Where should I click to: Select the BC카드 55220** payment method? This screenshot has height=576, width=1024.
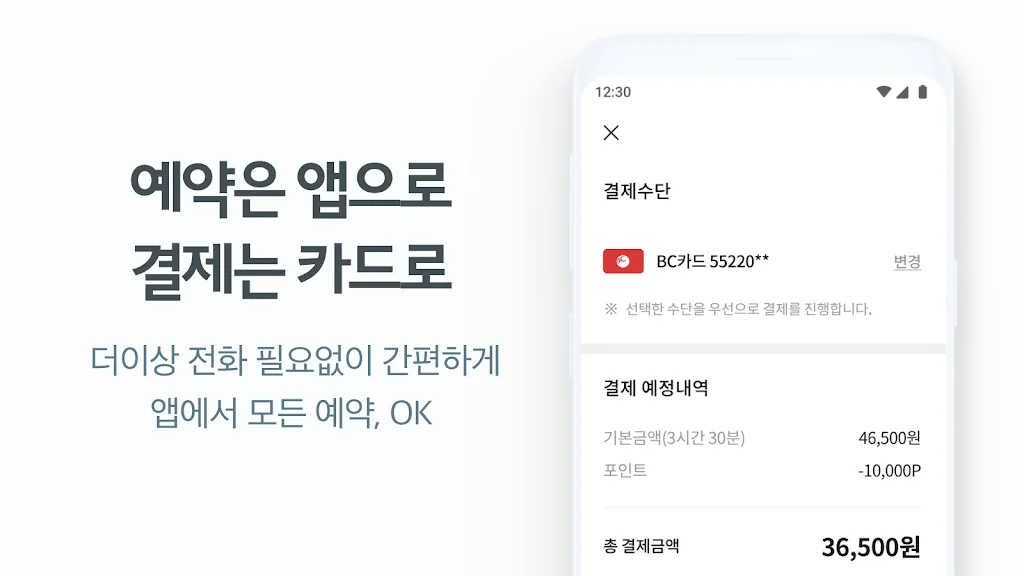click(x=712, y=261)
